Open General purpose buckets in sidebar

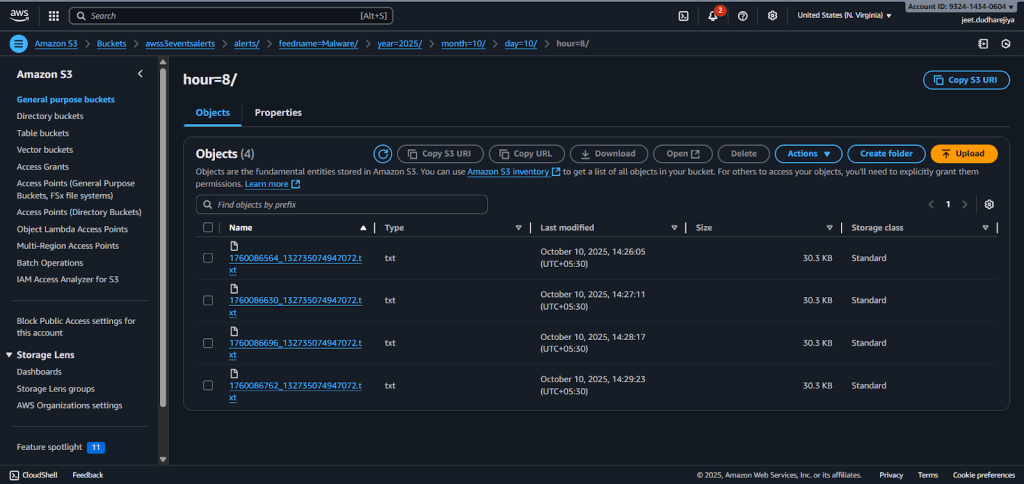point(65,99)
